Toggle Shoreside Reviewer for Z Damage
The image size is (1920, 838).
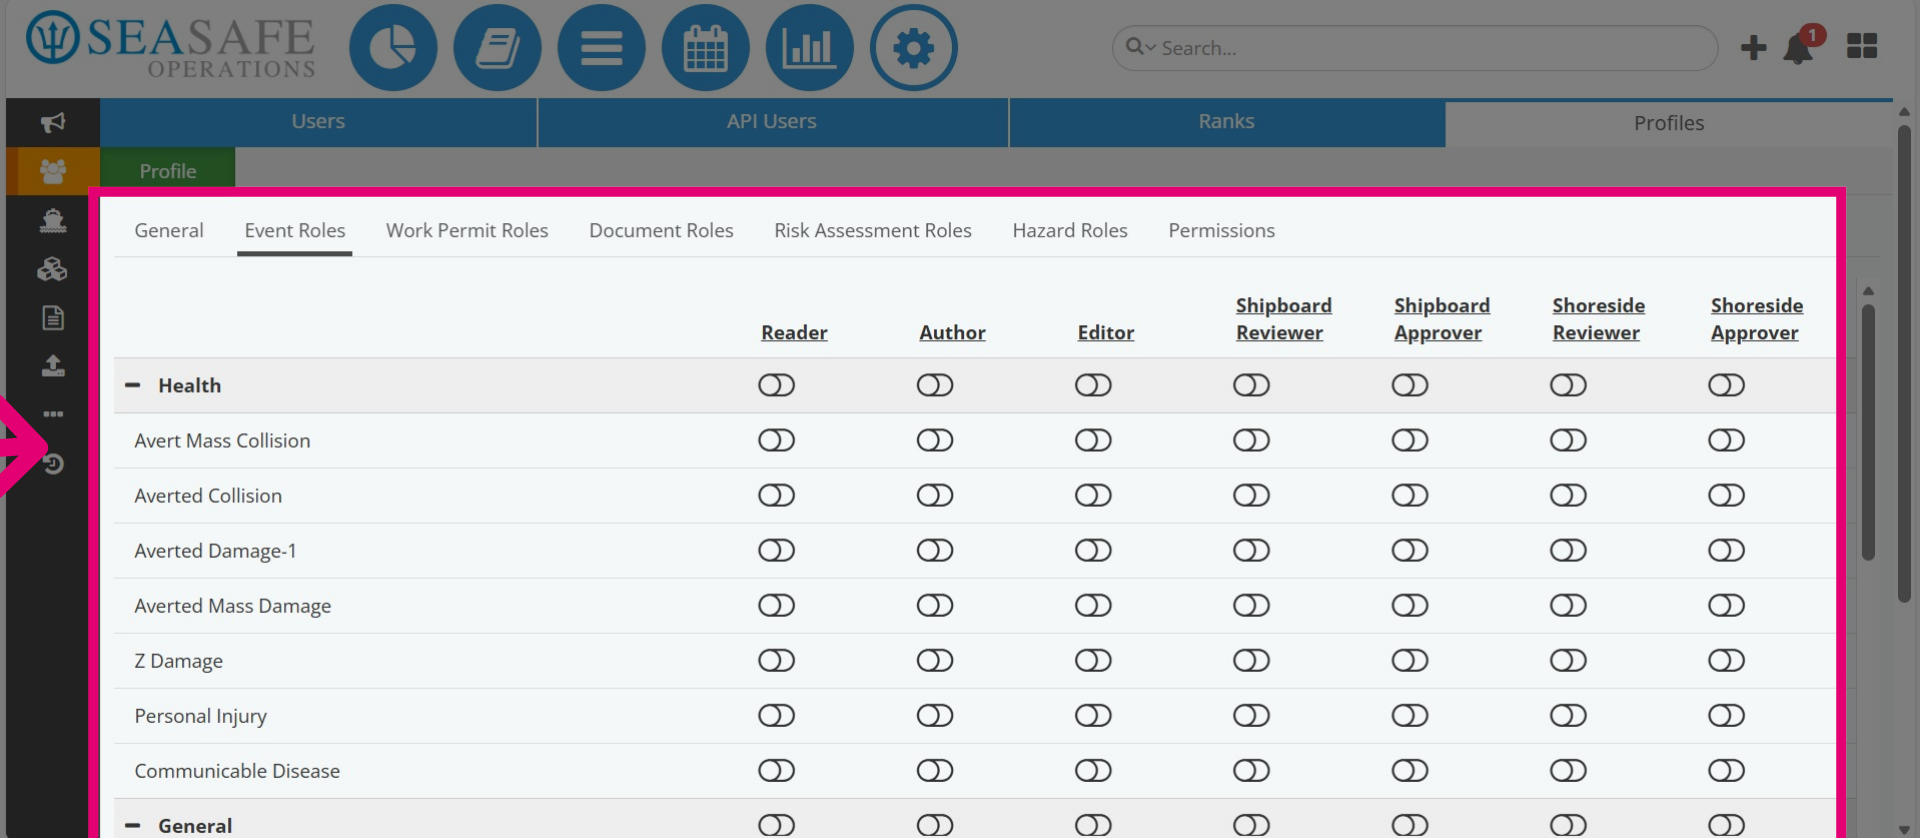coord(1568,660)
